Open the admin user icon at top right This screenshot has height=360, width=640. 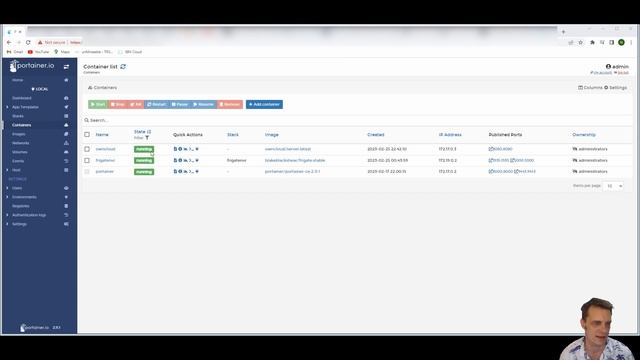pos(608,67)
